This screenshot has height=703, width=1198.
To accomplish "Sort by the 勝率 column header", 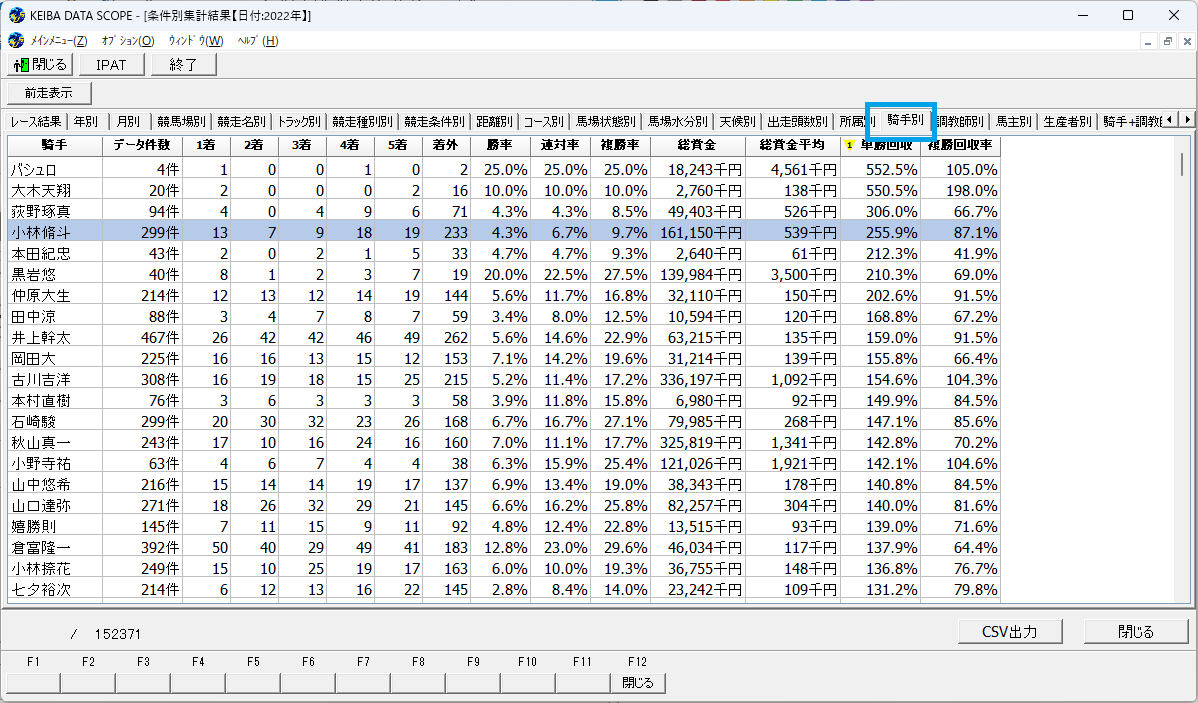I will tap(500, 144).
